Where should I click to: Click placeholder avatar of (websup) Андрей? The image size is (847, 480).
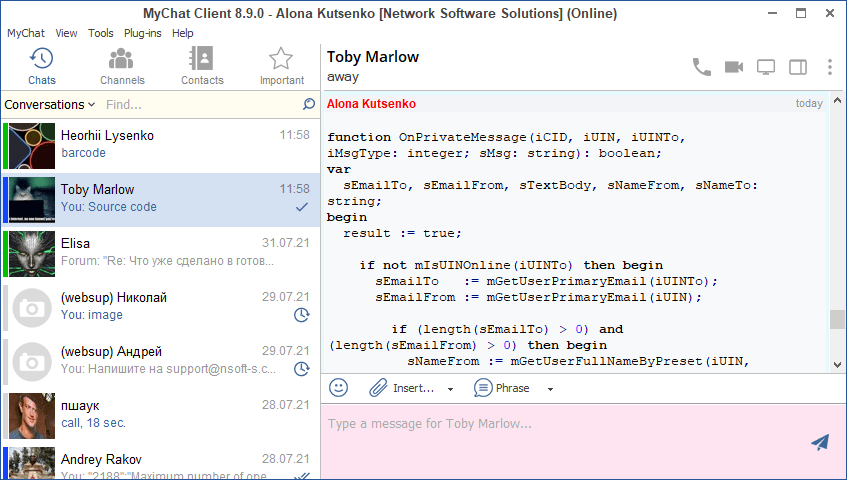coord(32,362)
